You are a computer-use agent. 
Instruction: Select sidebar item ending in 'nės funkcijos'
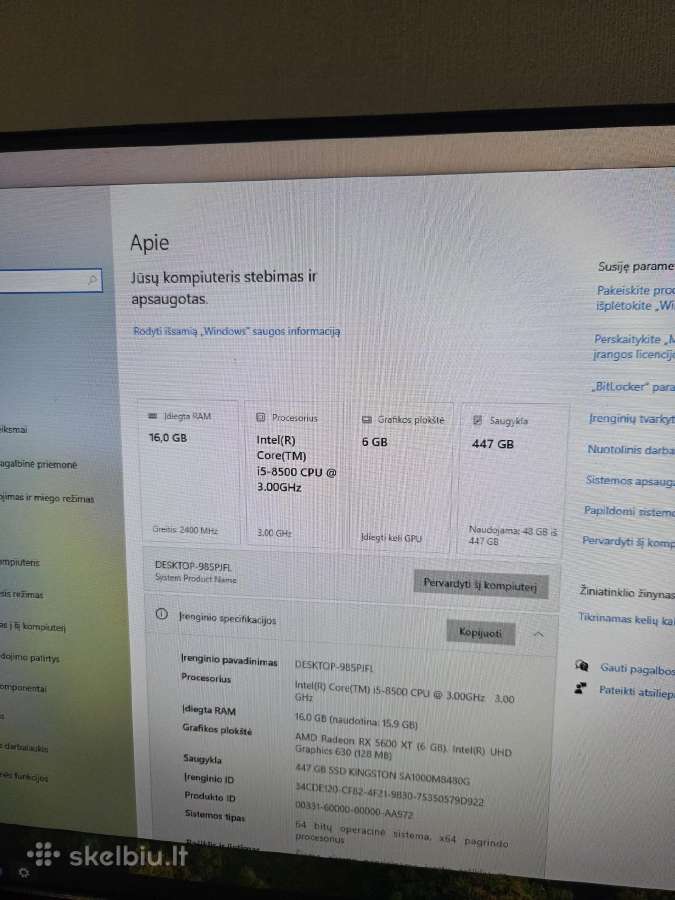24,777
